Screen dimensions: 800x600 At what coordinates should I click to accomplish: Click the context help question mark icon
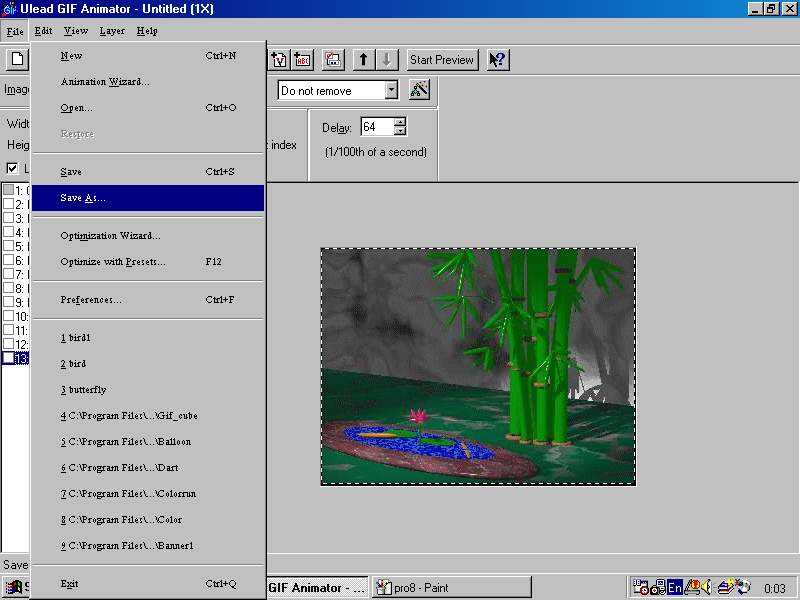497,60
